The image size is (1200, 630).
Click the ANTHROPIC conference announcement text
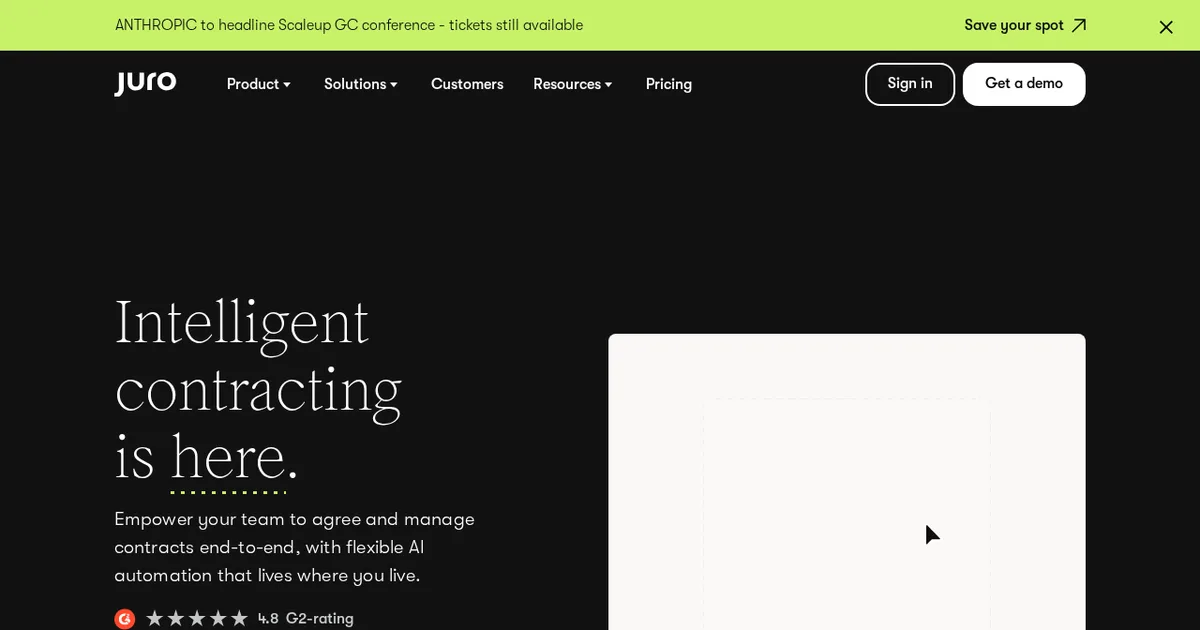point(349,25)
